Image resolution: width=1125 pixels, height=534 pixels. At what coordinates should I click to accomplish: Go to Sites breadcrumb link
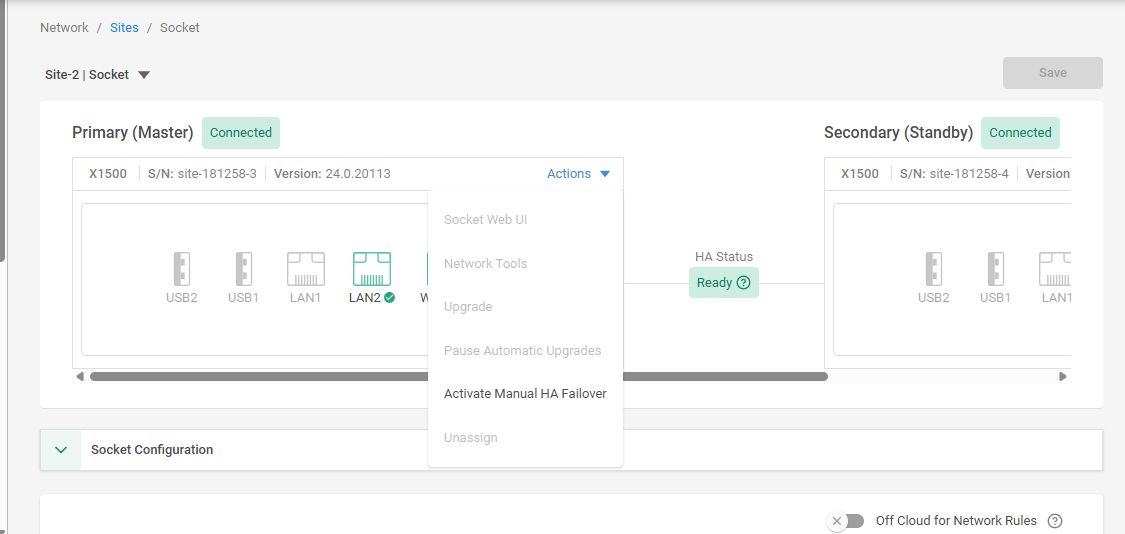[124, 28]
